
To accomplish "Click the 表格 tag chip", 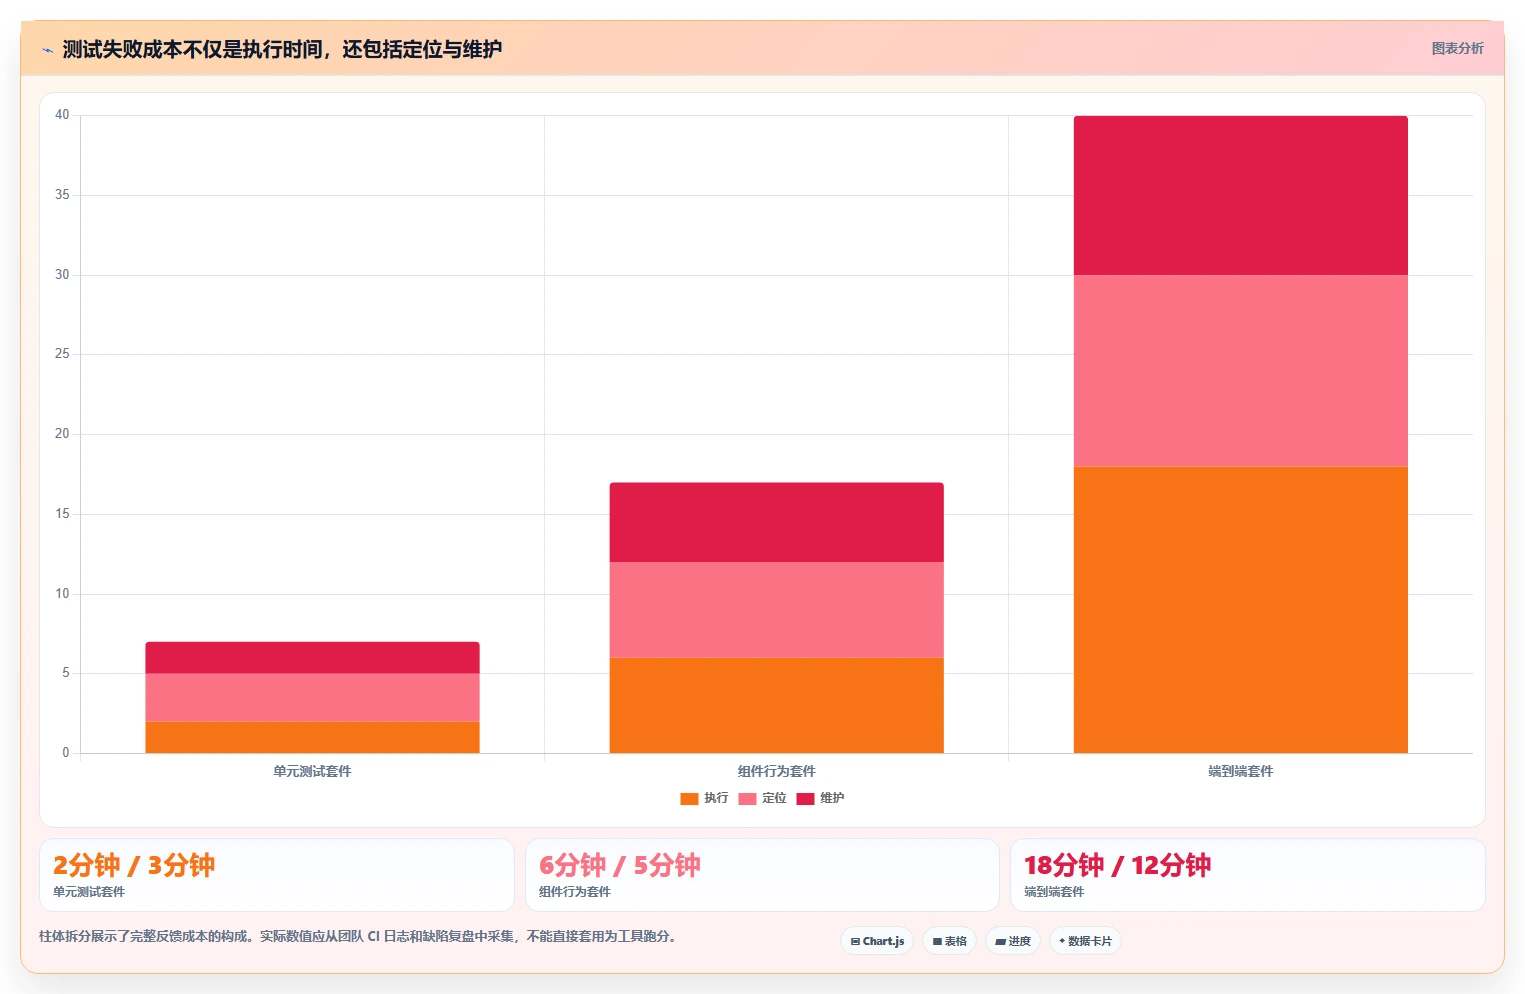I will pos(949,941).
